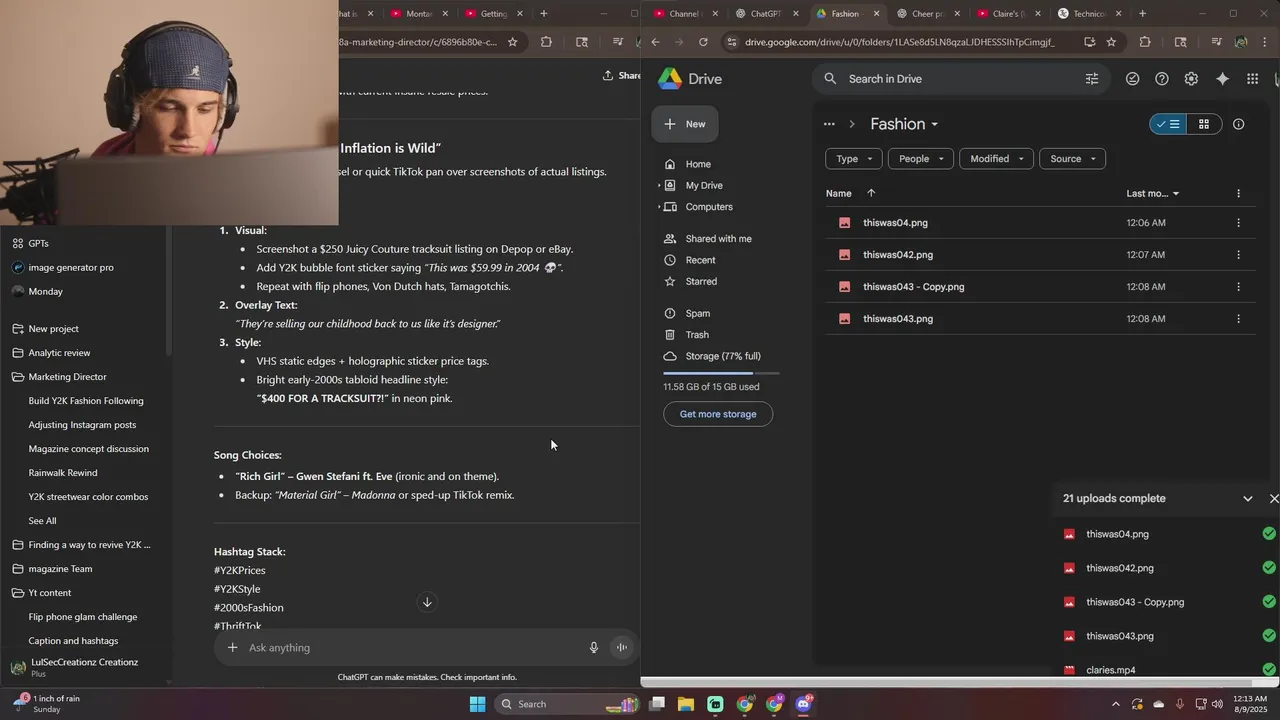Share the ChatGPT conversation

click(621, 76)
